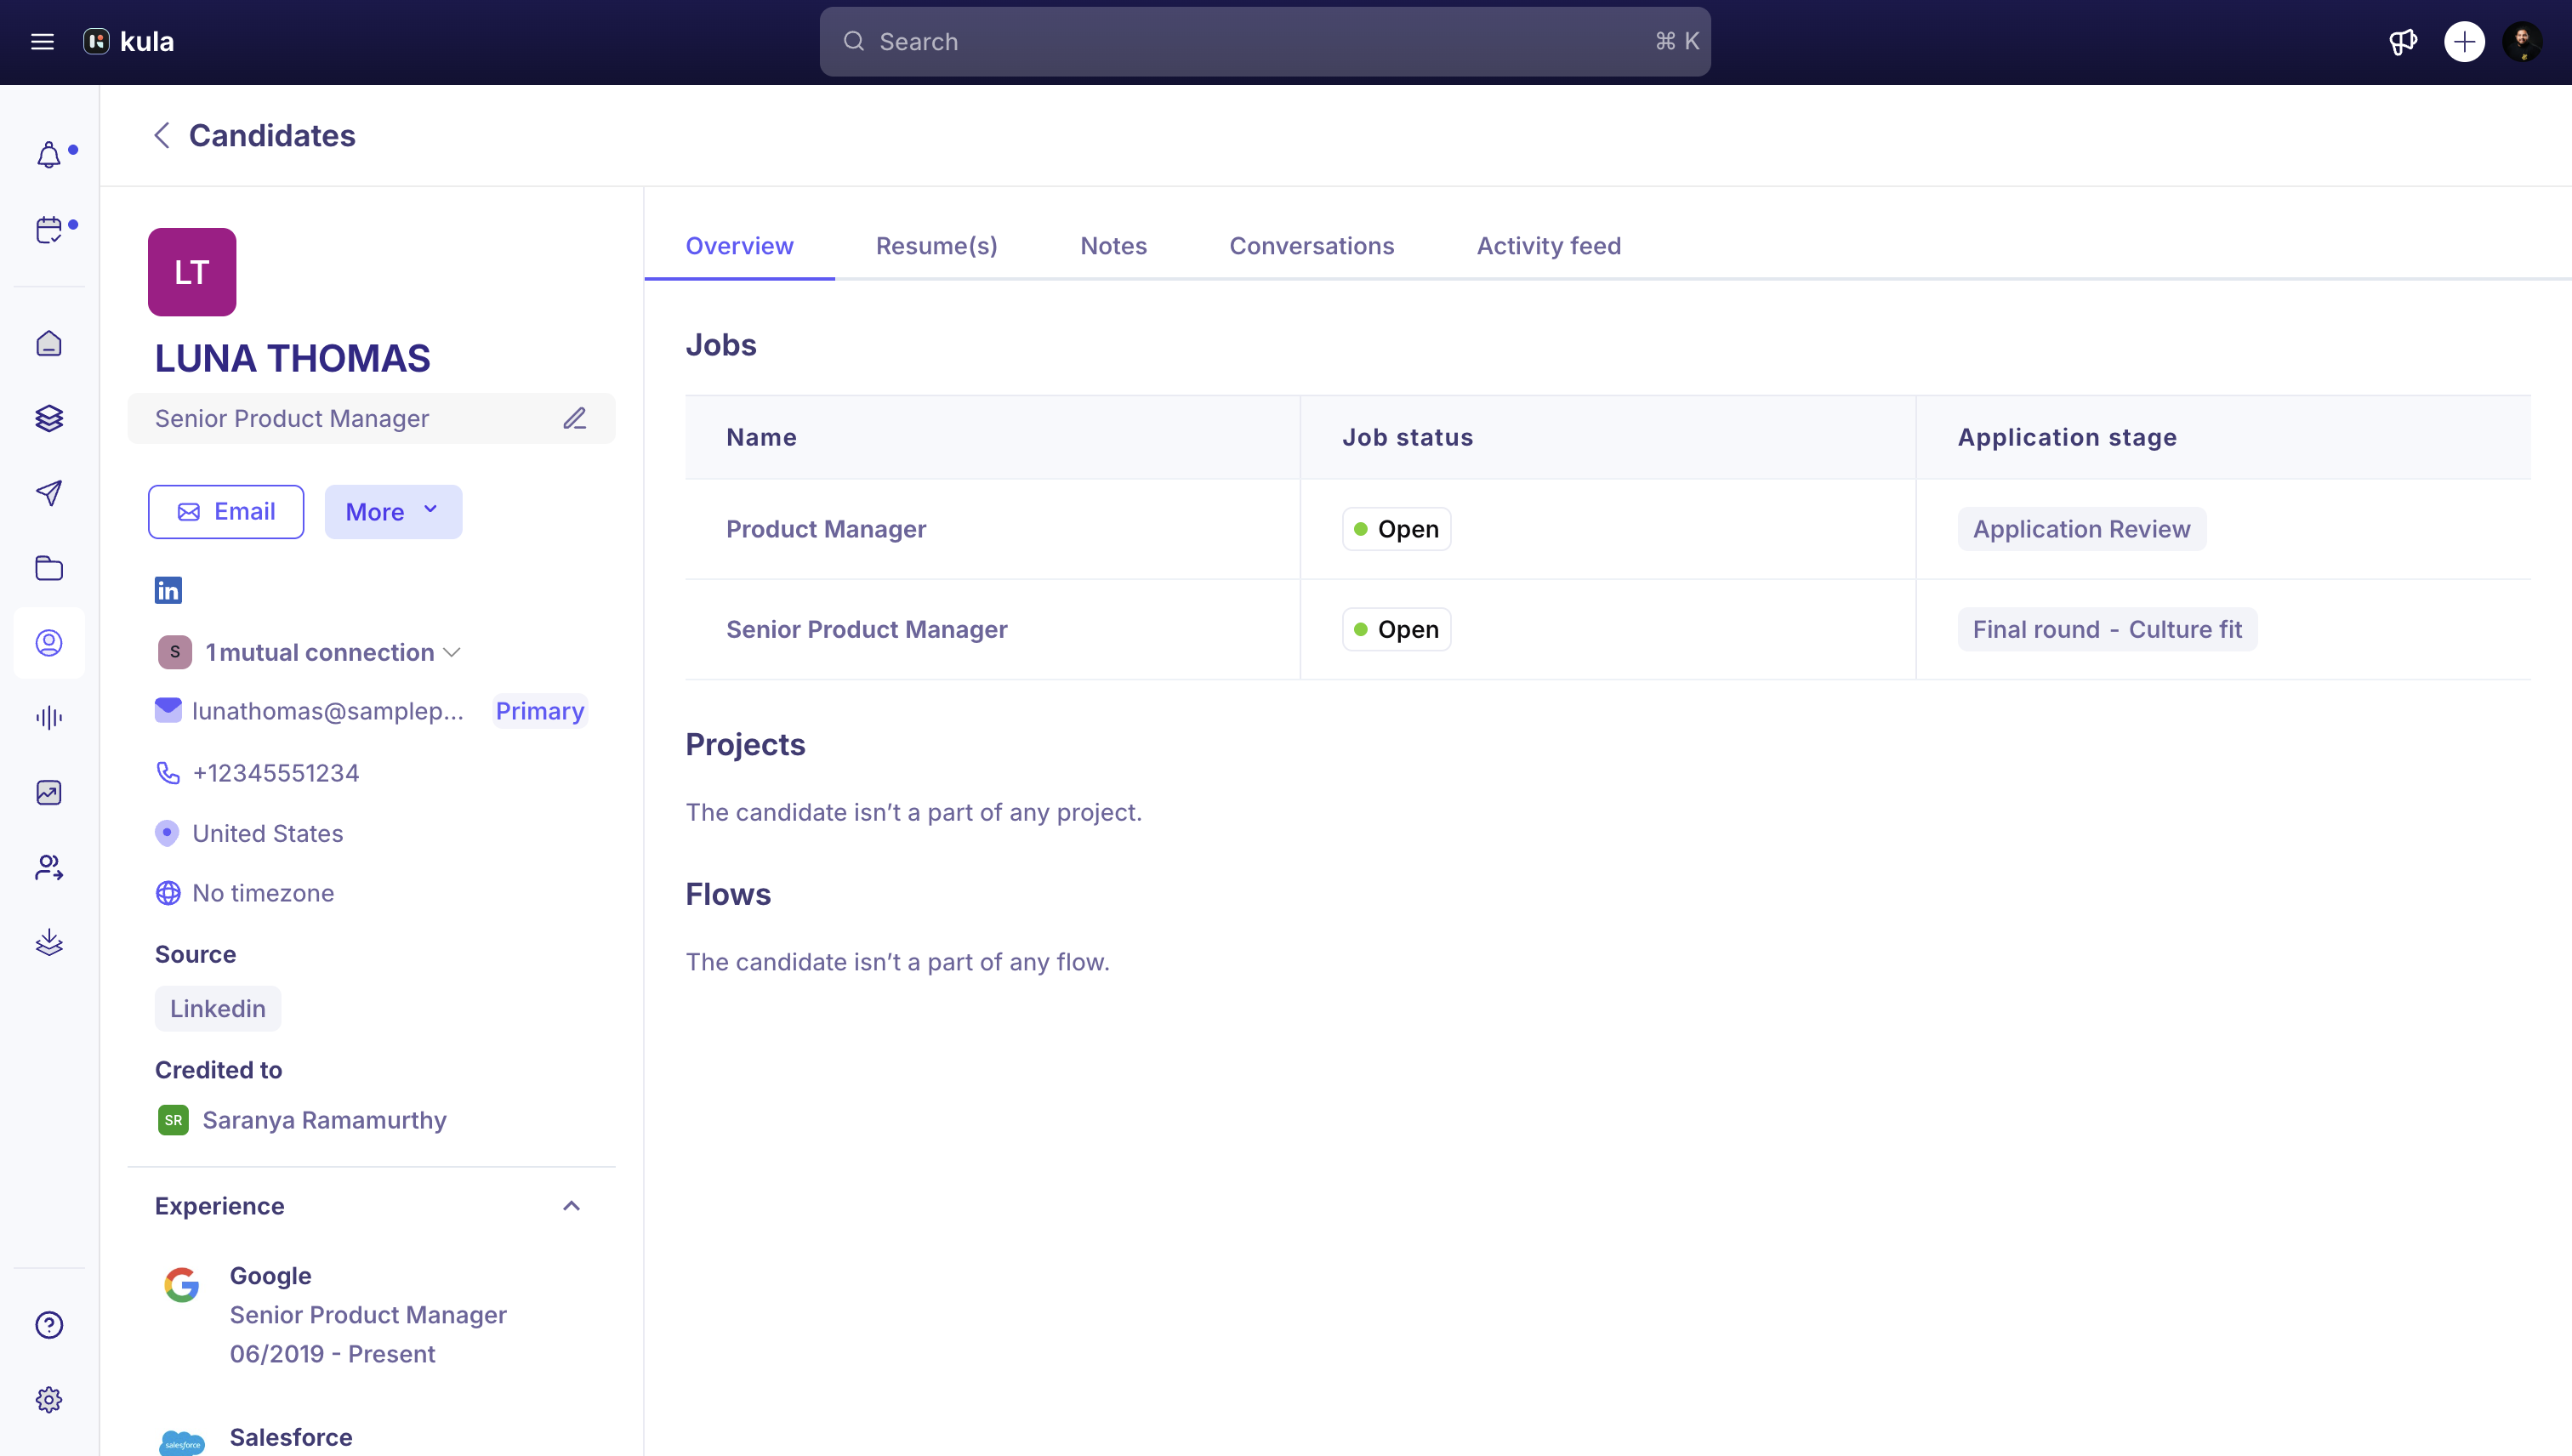Click the Application Review stage badge

tap(2081, 529)
